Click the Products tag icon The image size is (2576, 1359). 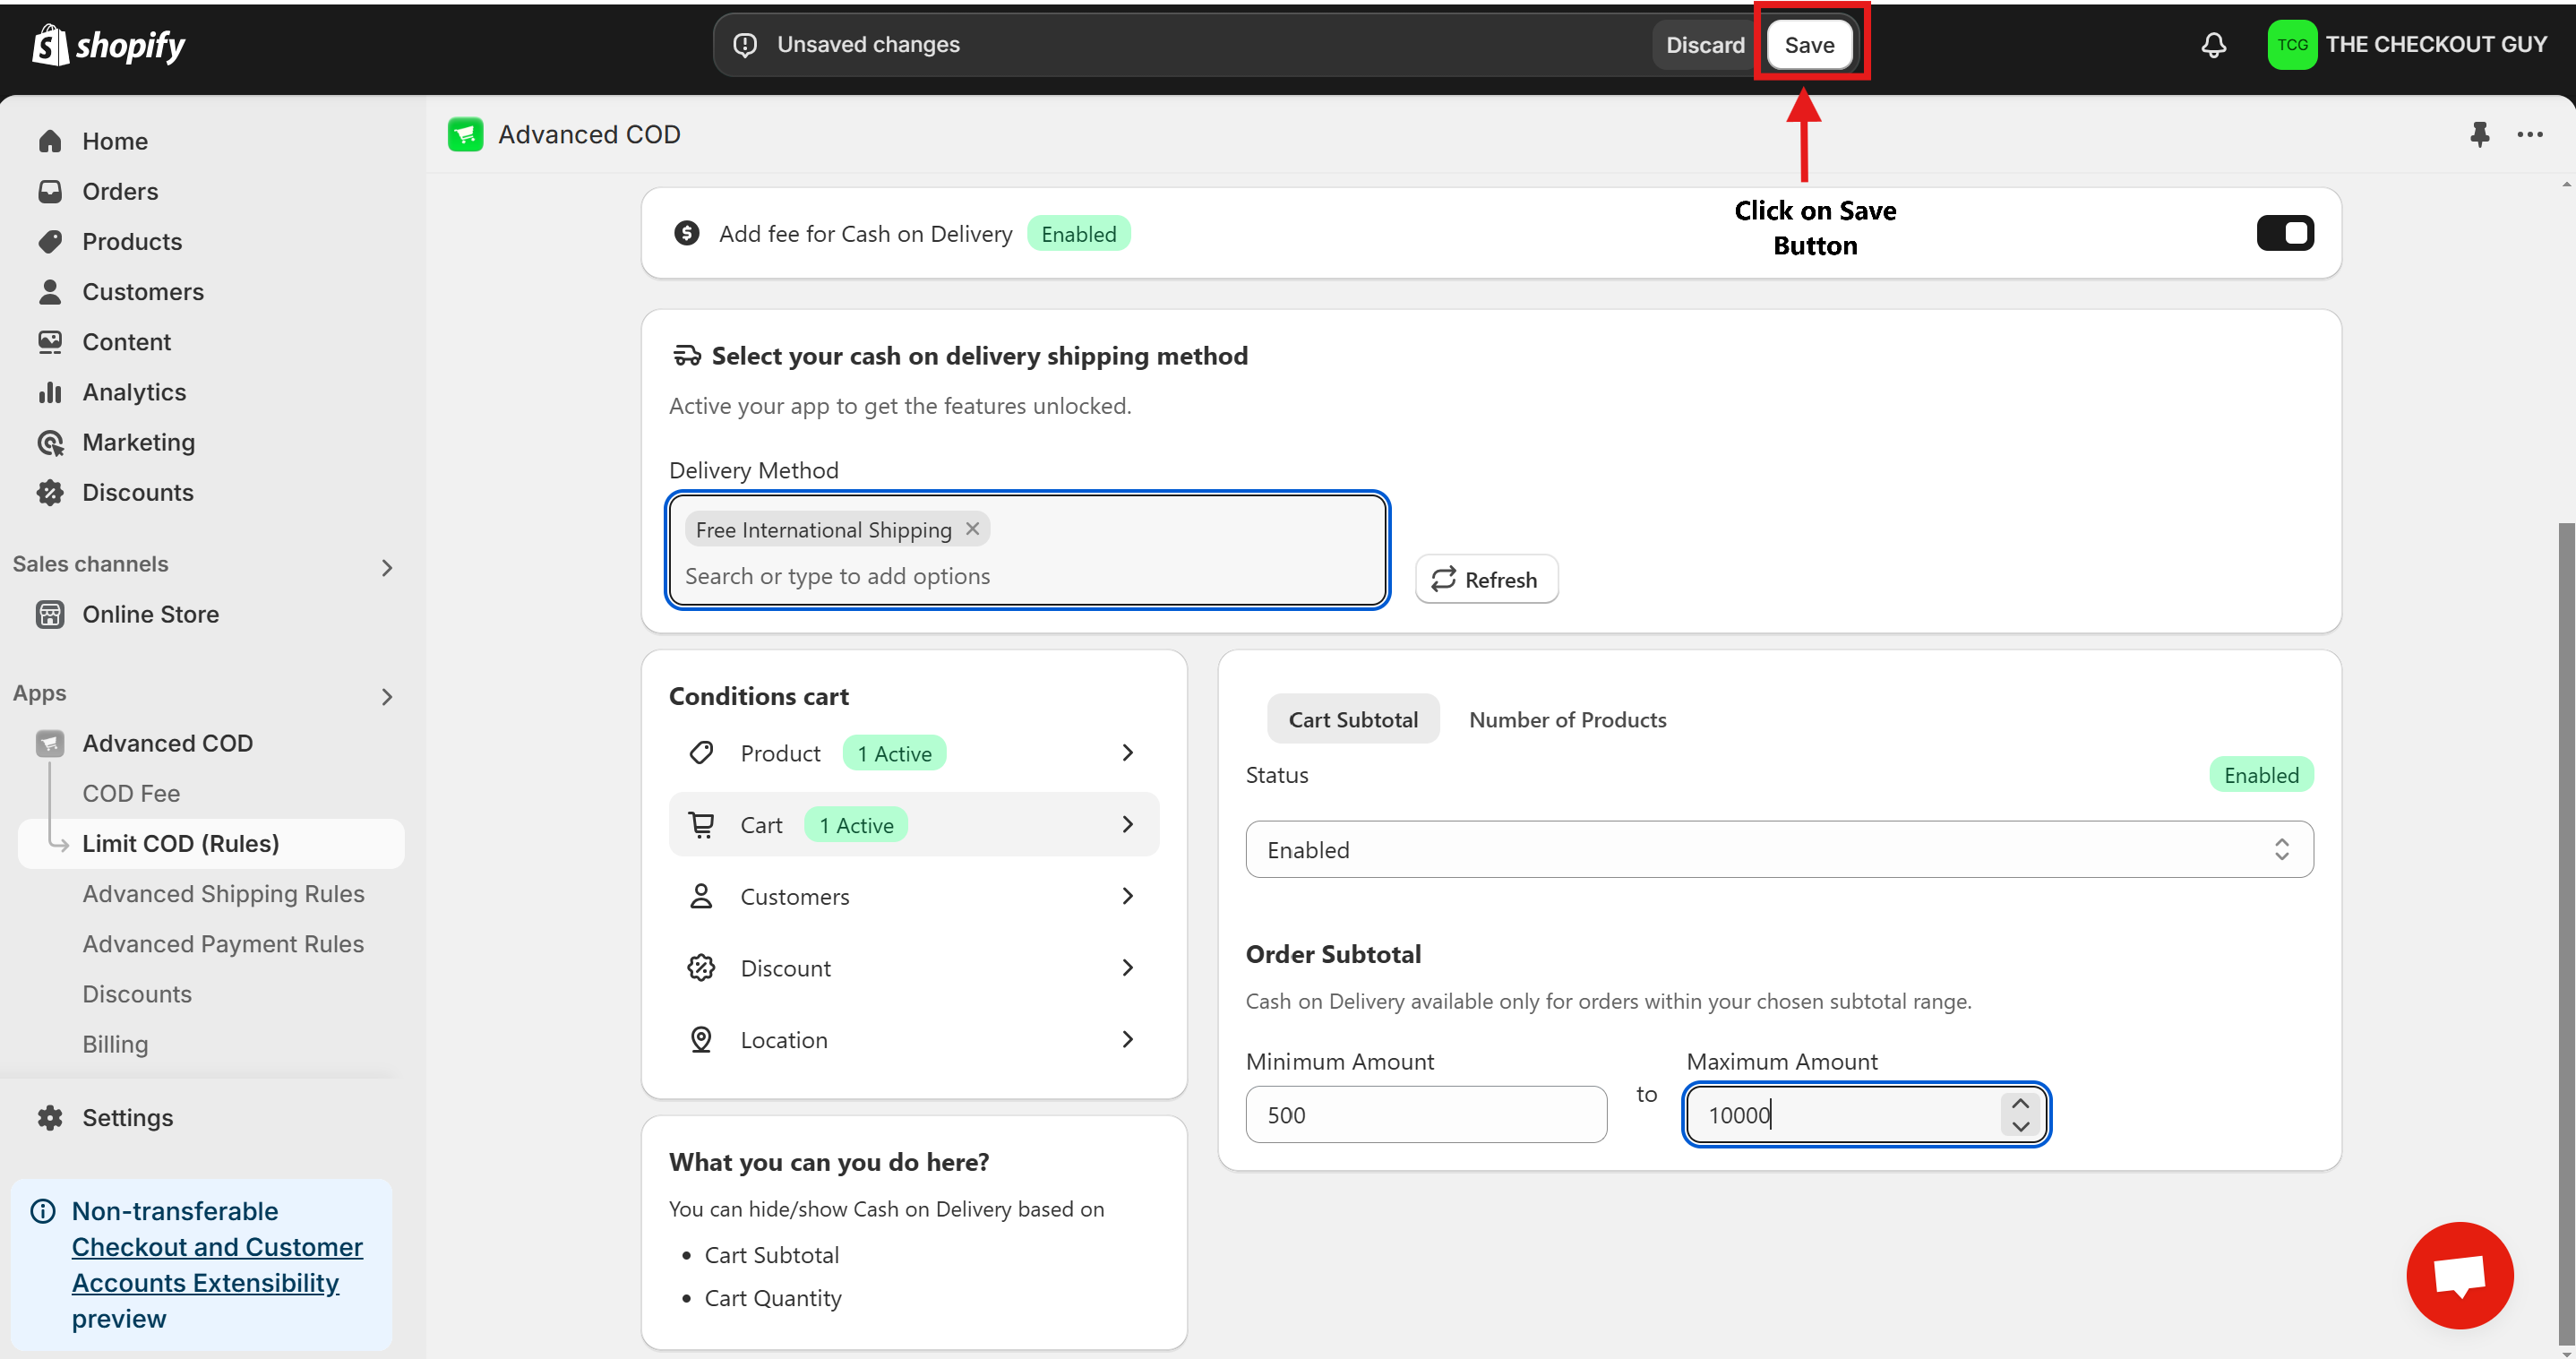click(x=50, y=241)
